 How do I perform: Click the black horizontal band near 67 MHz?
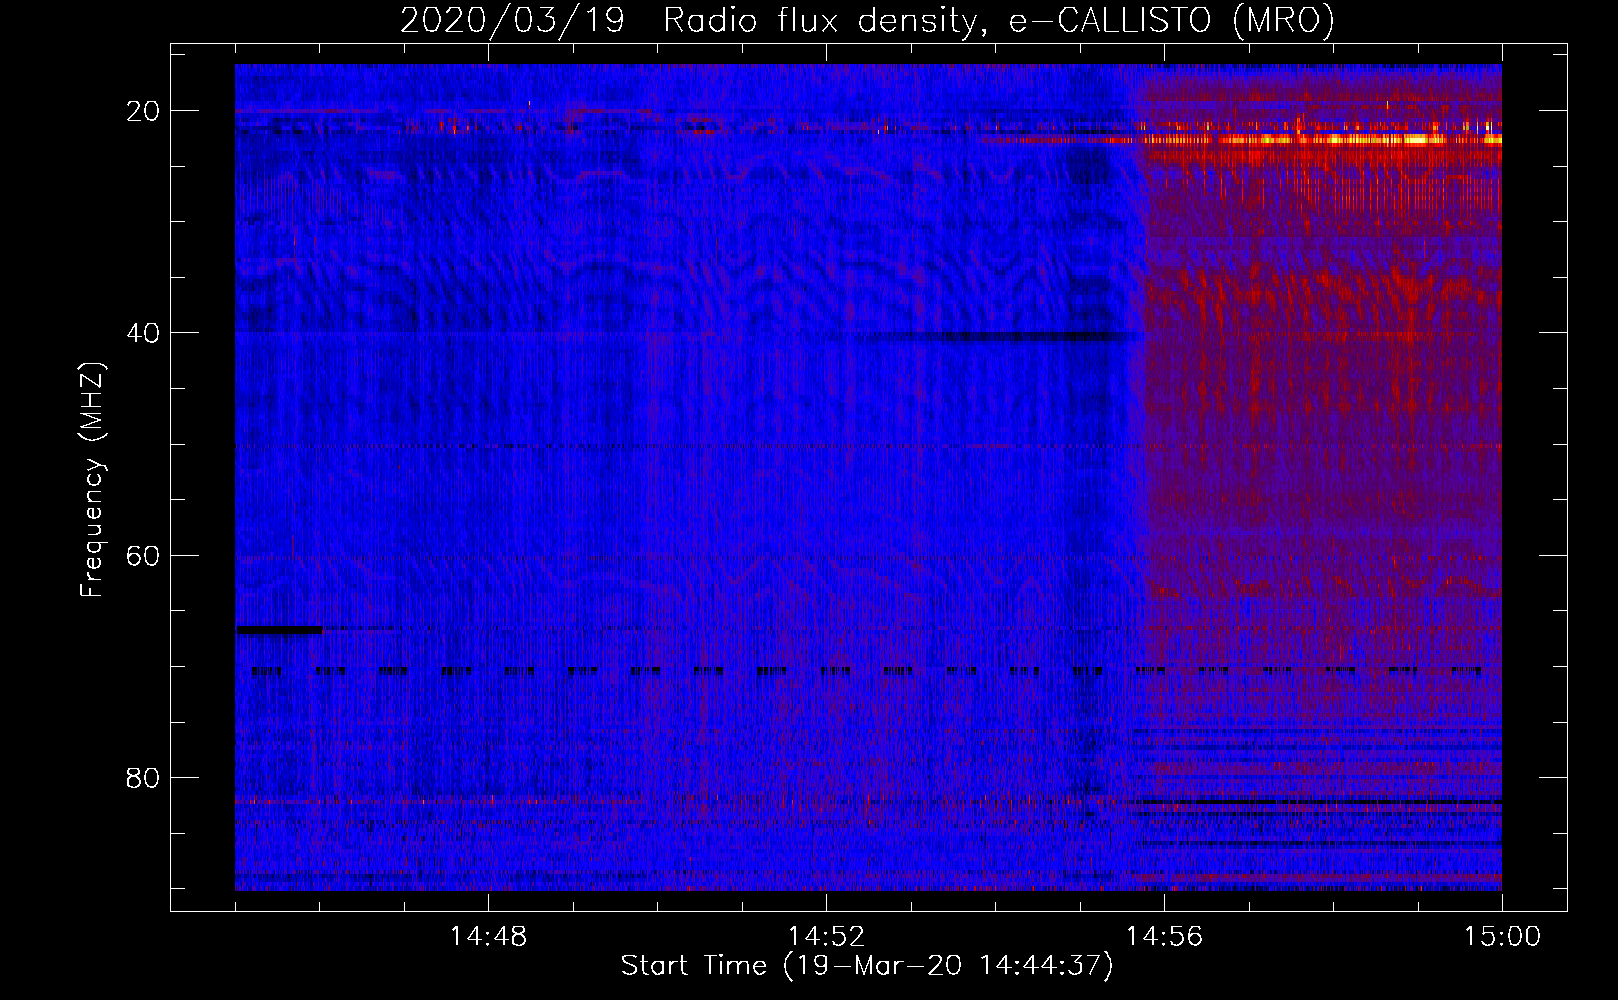click(x=279, y=630)
